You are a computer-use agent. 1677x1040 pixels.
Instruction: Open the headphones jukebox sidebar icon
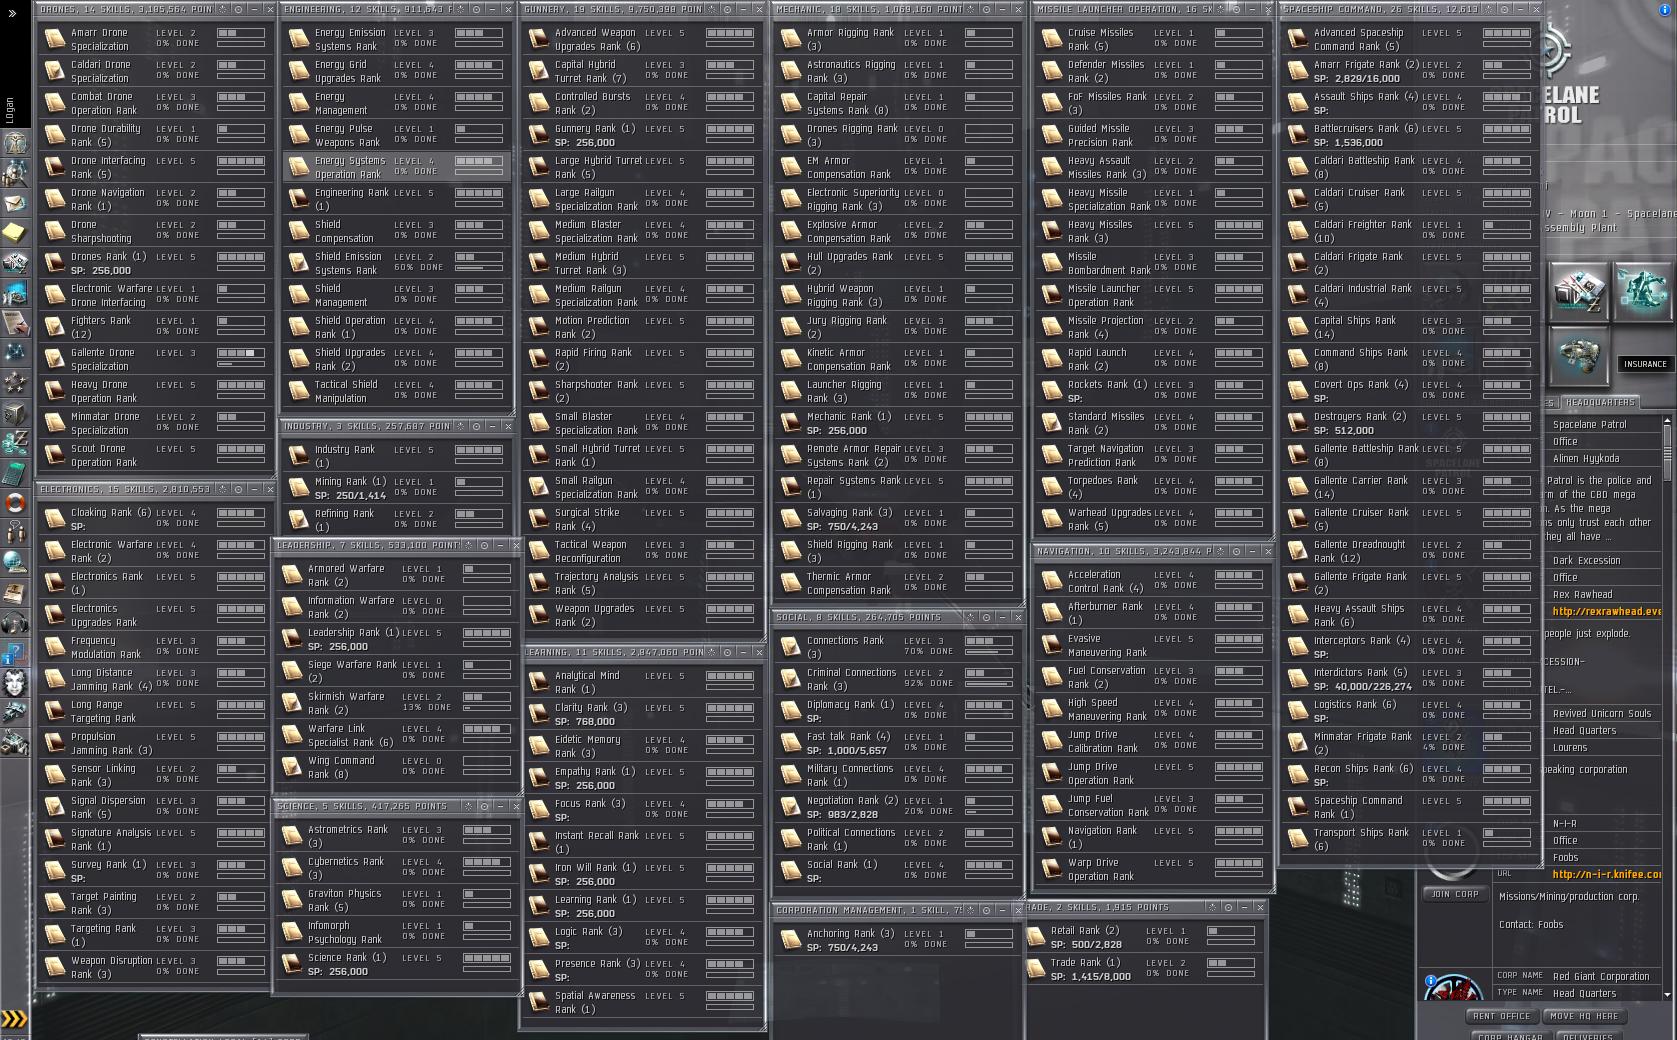coord(15,623)
